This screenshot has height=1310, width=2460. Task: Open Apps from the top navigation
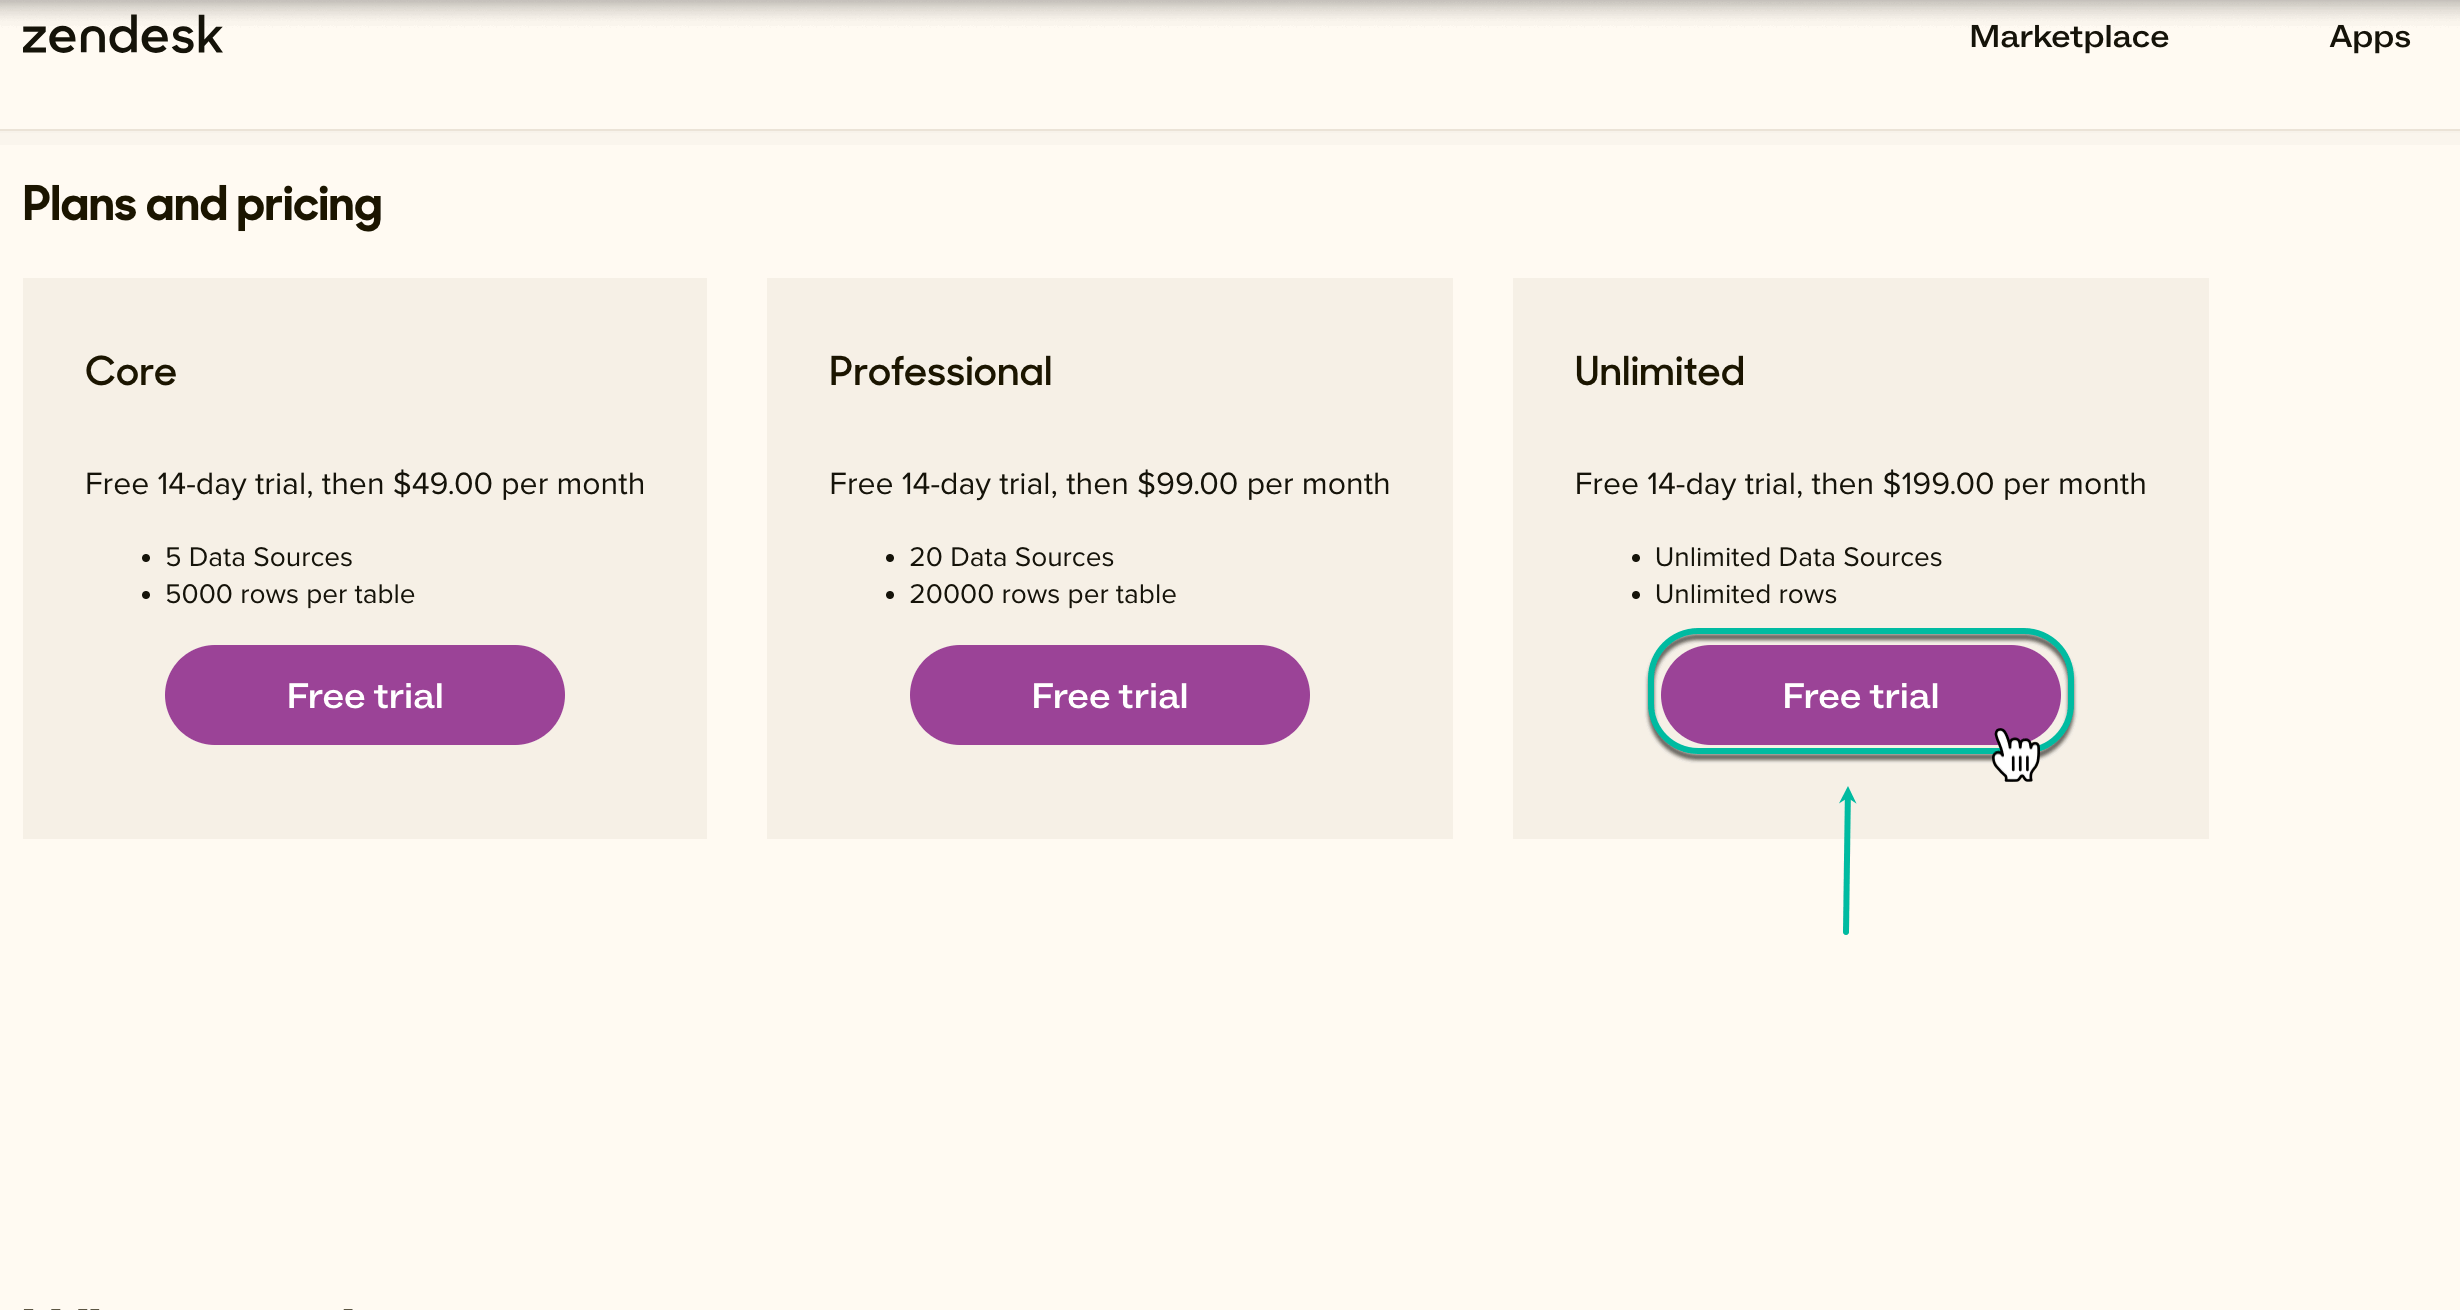coord(2369,38)
